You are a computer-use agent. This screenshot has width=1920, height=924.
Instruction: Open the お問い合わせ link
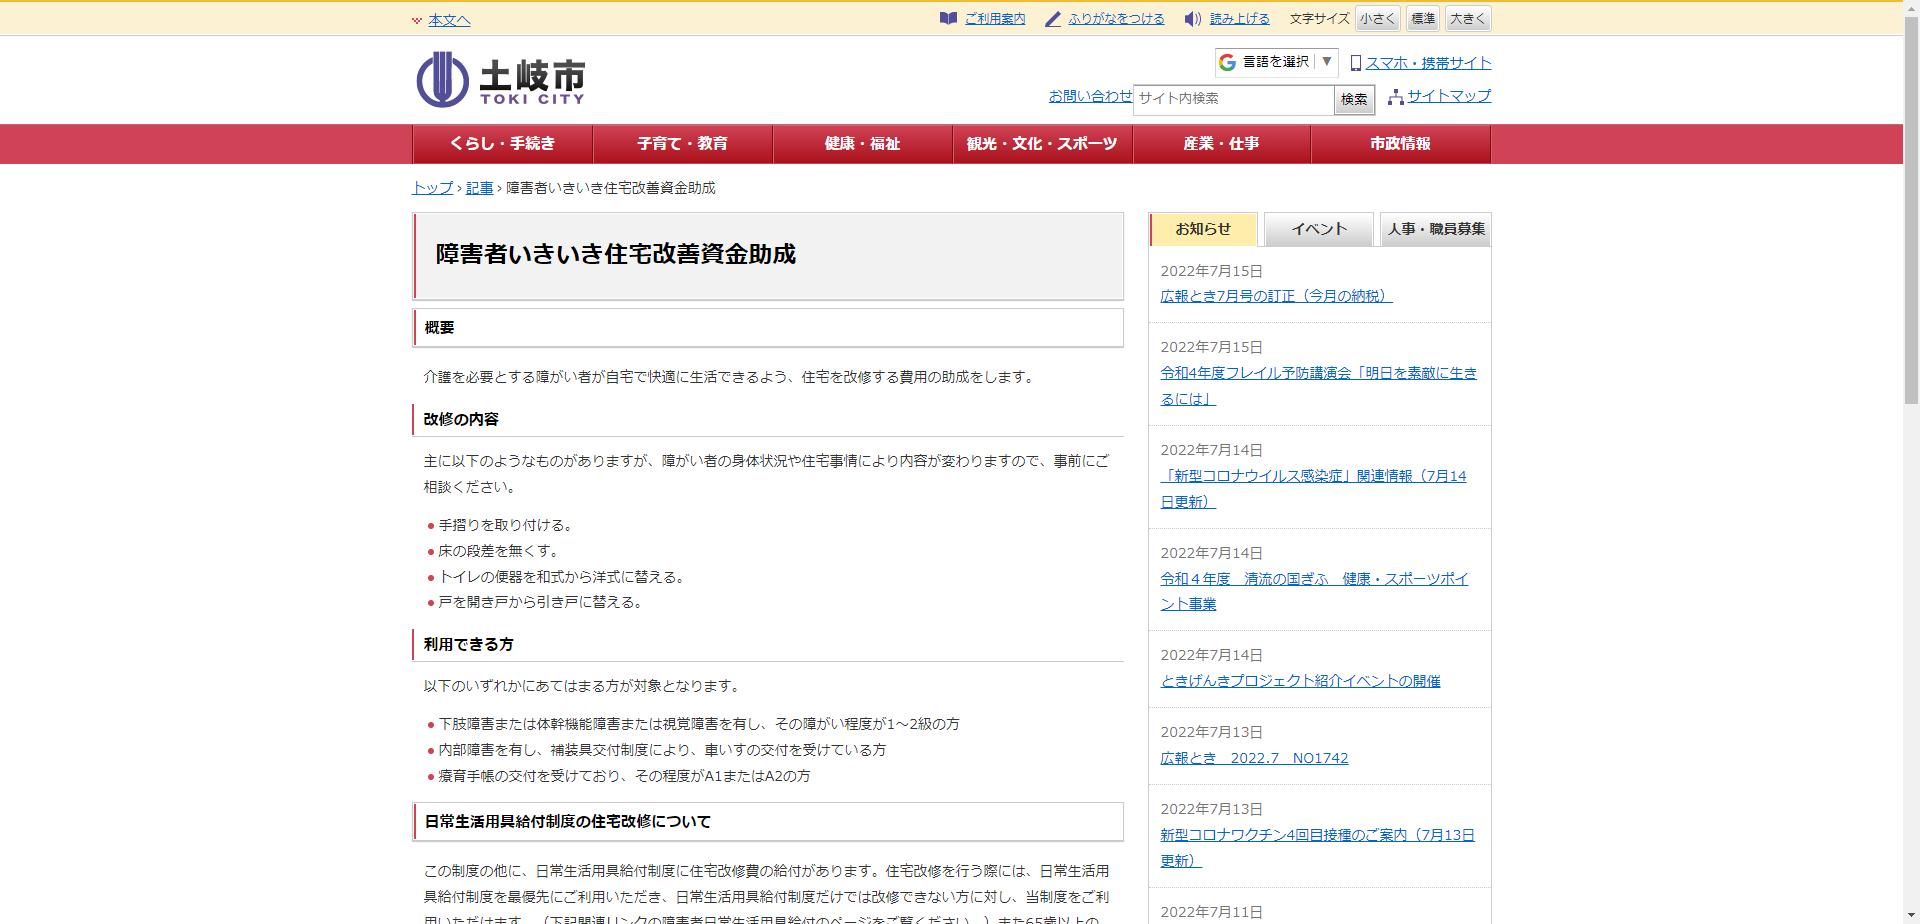(1090, 96)
